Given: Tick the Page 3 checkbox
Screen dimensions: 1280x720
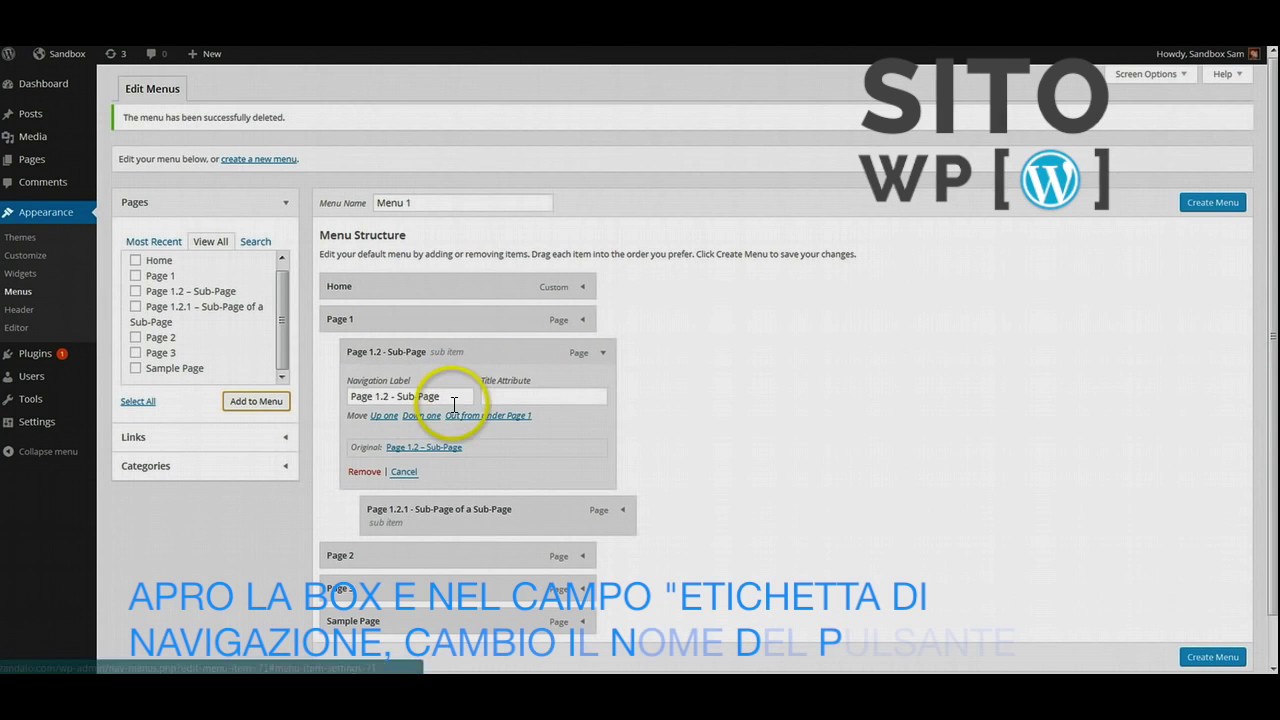Looking at the screenshot, I should point(135,352).
